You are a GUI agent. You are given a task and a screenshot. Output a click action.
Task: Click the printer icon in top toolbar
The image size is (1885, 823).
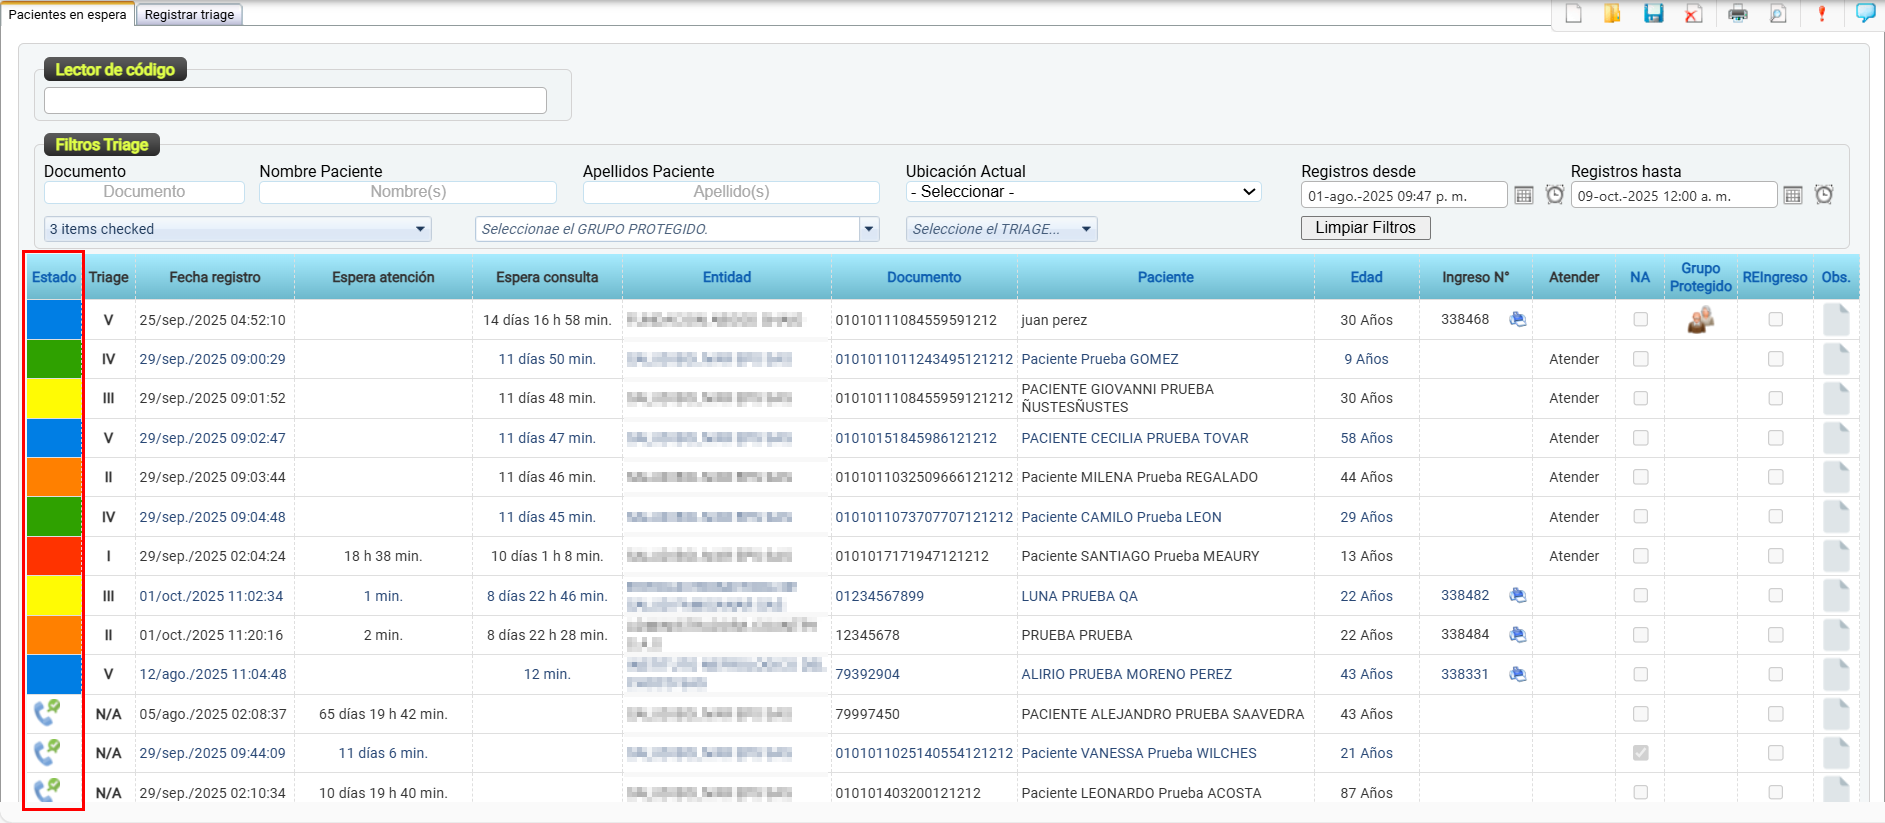[x=1738, y=14]
